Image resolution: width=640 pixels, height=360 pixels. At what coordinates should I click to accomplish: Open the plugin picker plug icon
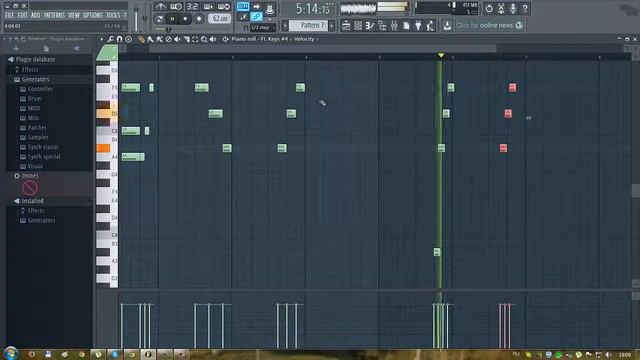418,26
